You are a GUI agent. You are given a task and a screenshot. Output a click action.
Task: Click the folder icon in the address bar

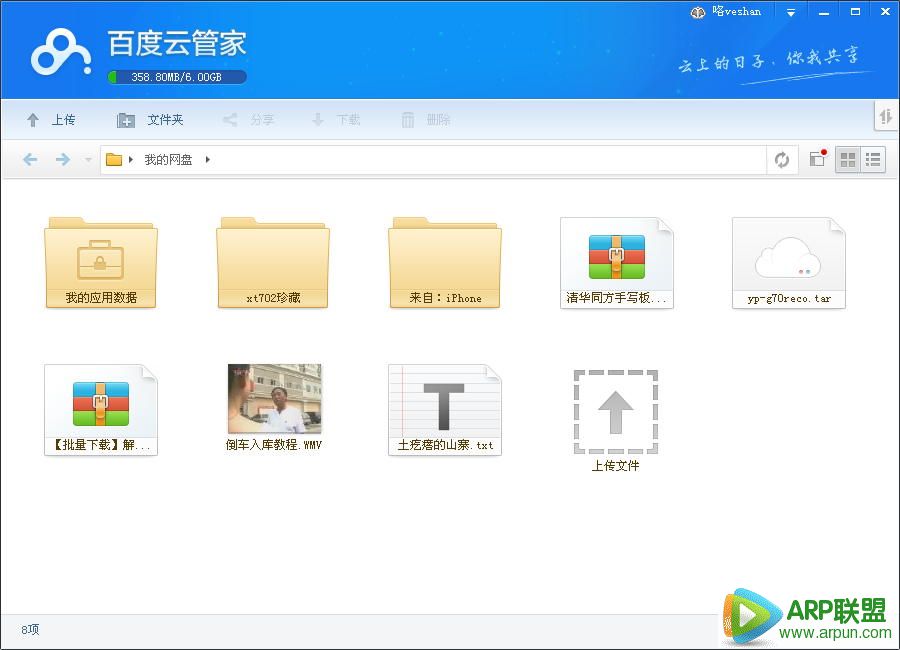pyautogui.click(x=114, y=159)
